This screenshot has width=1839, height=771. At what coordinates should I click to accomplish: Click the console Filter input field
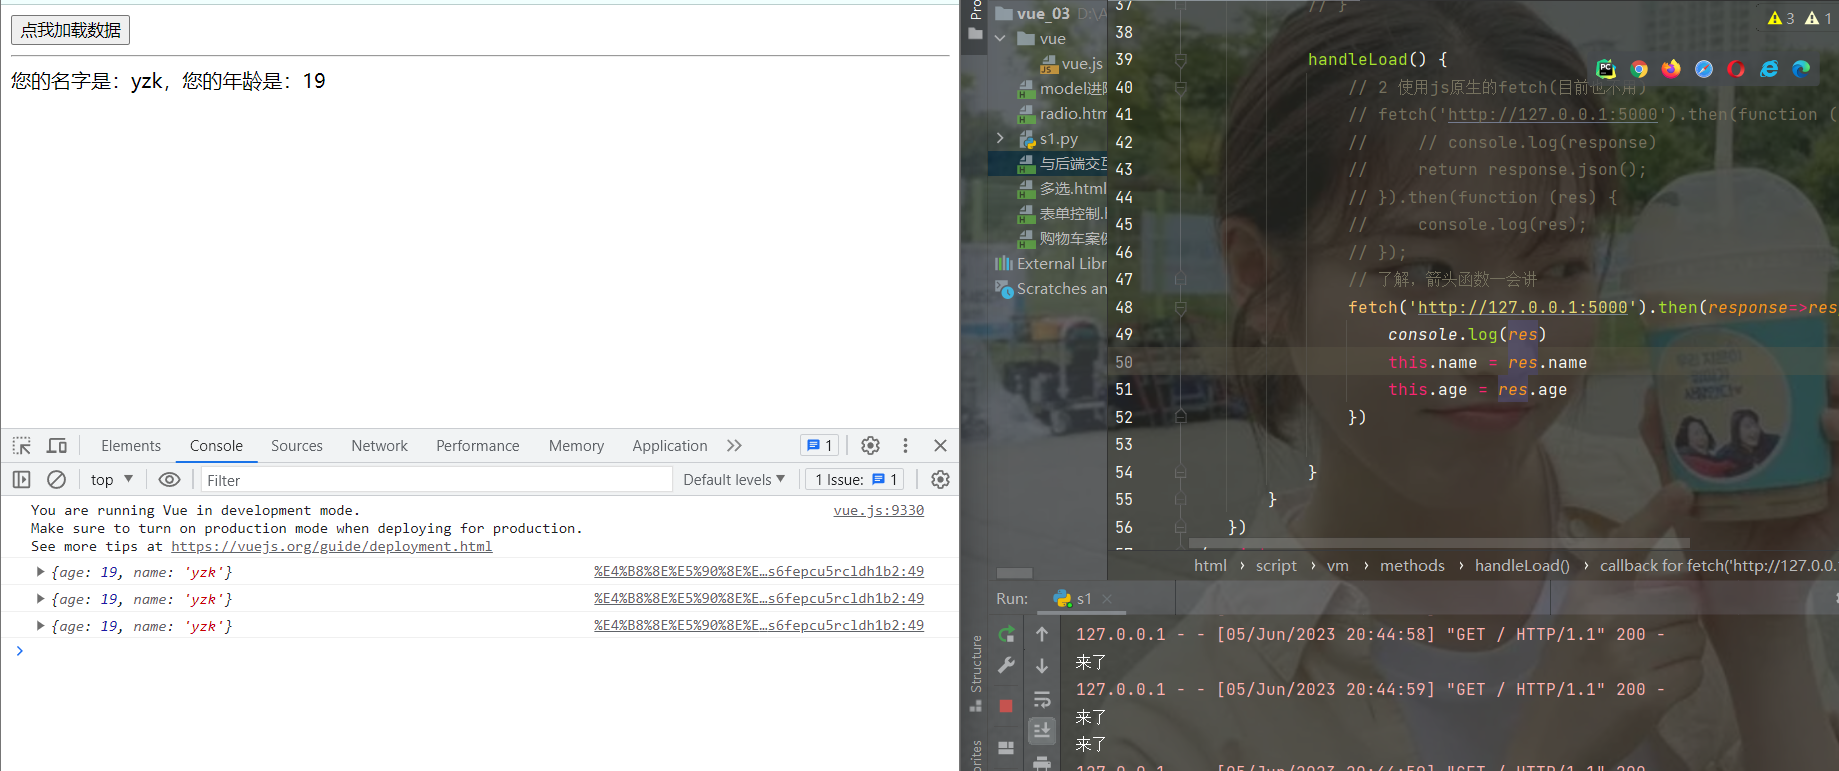(437, 480)
